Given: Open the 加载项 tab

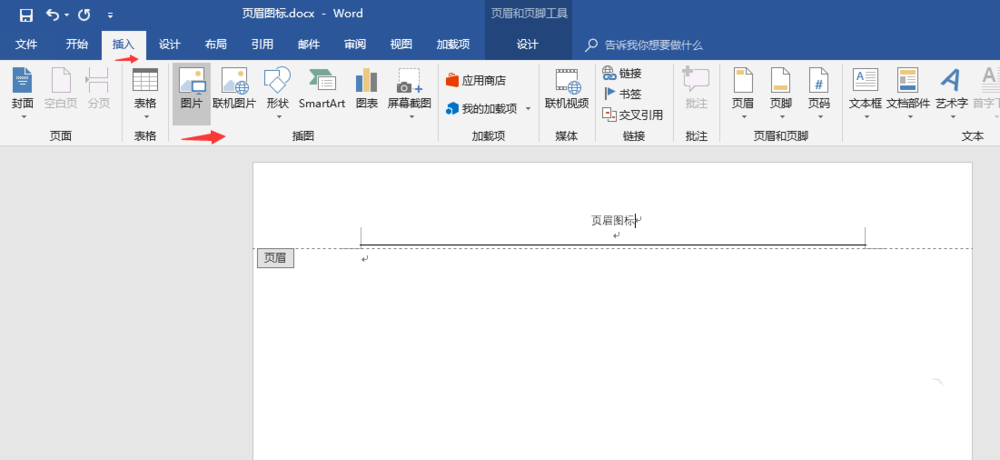Looking at the screenshot, I should 453,44.
